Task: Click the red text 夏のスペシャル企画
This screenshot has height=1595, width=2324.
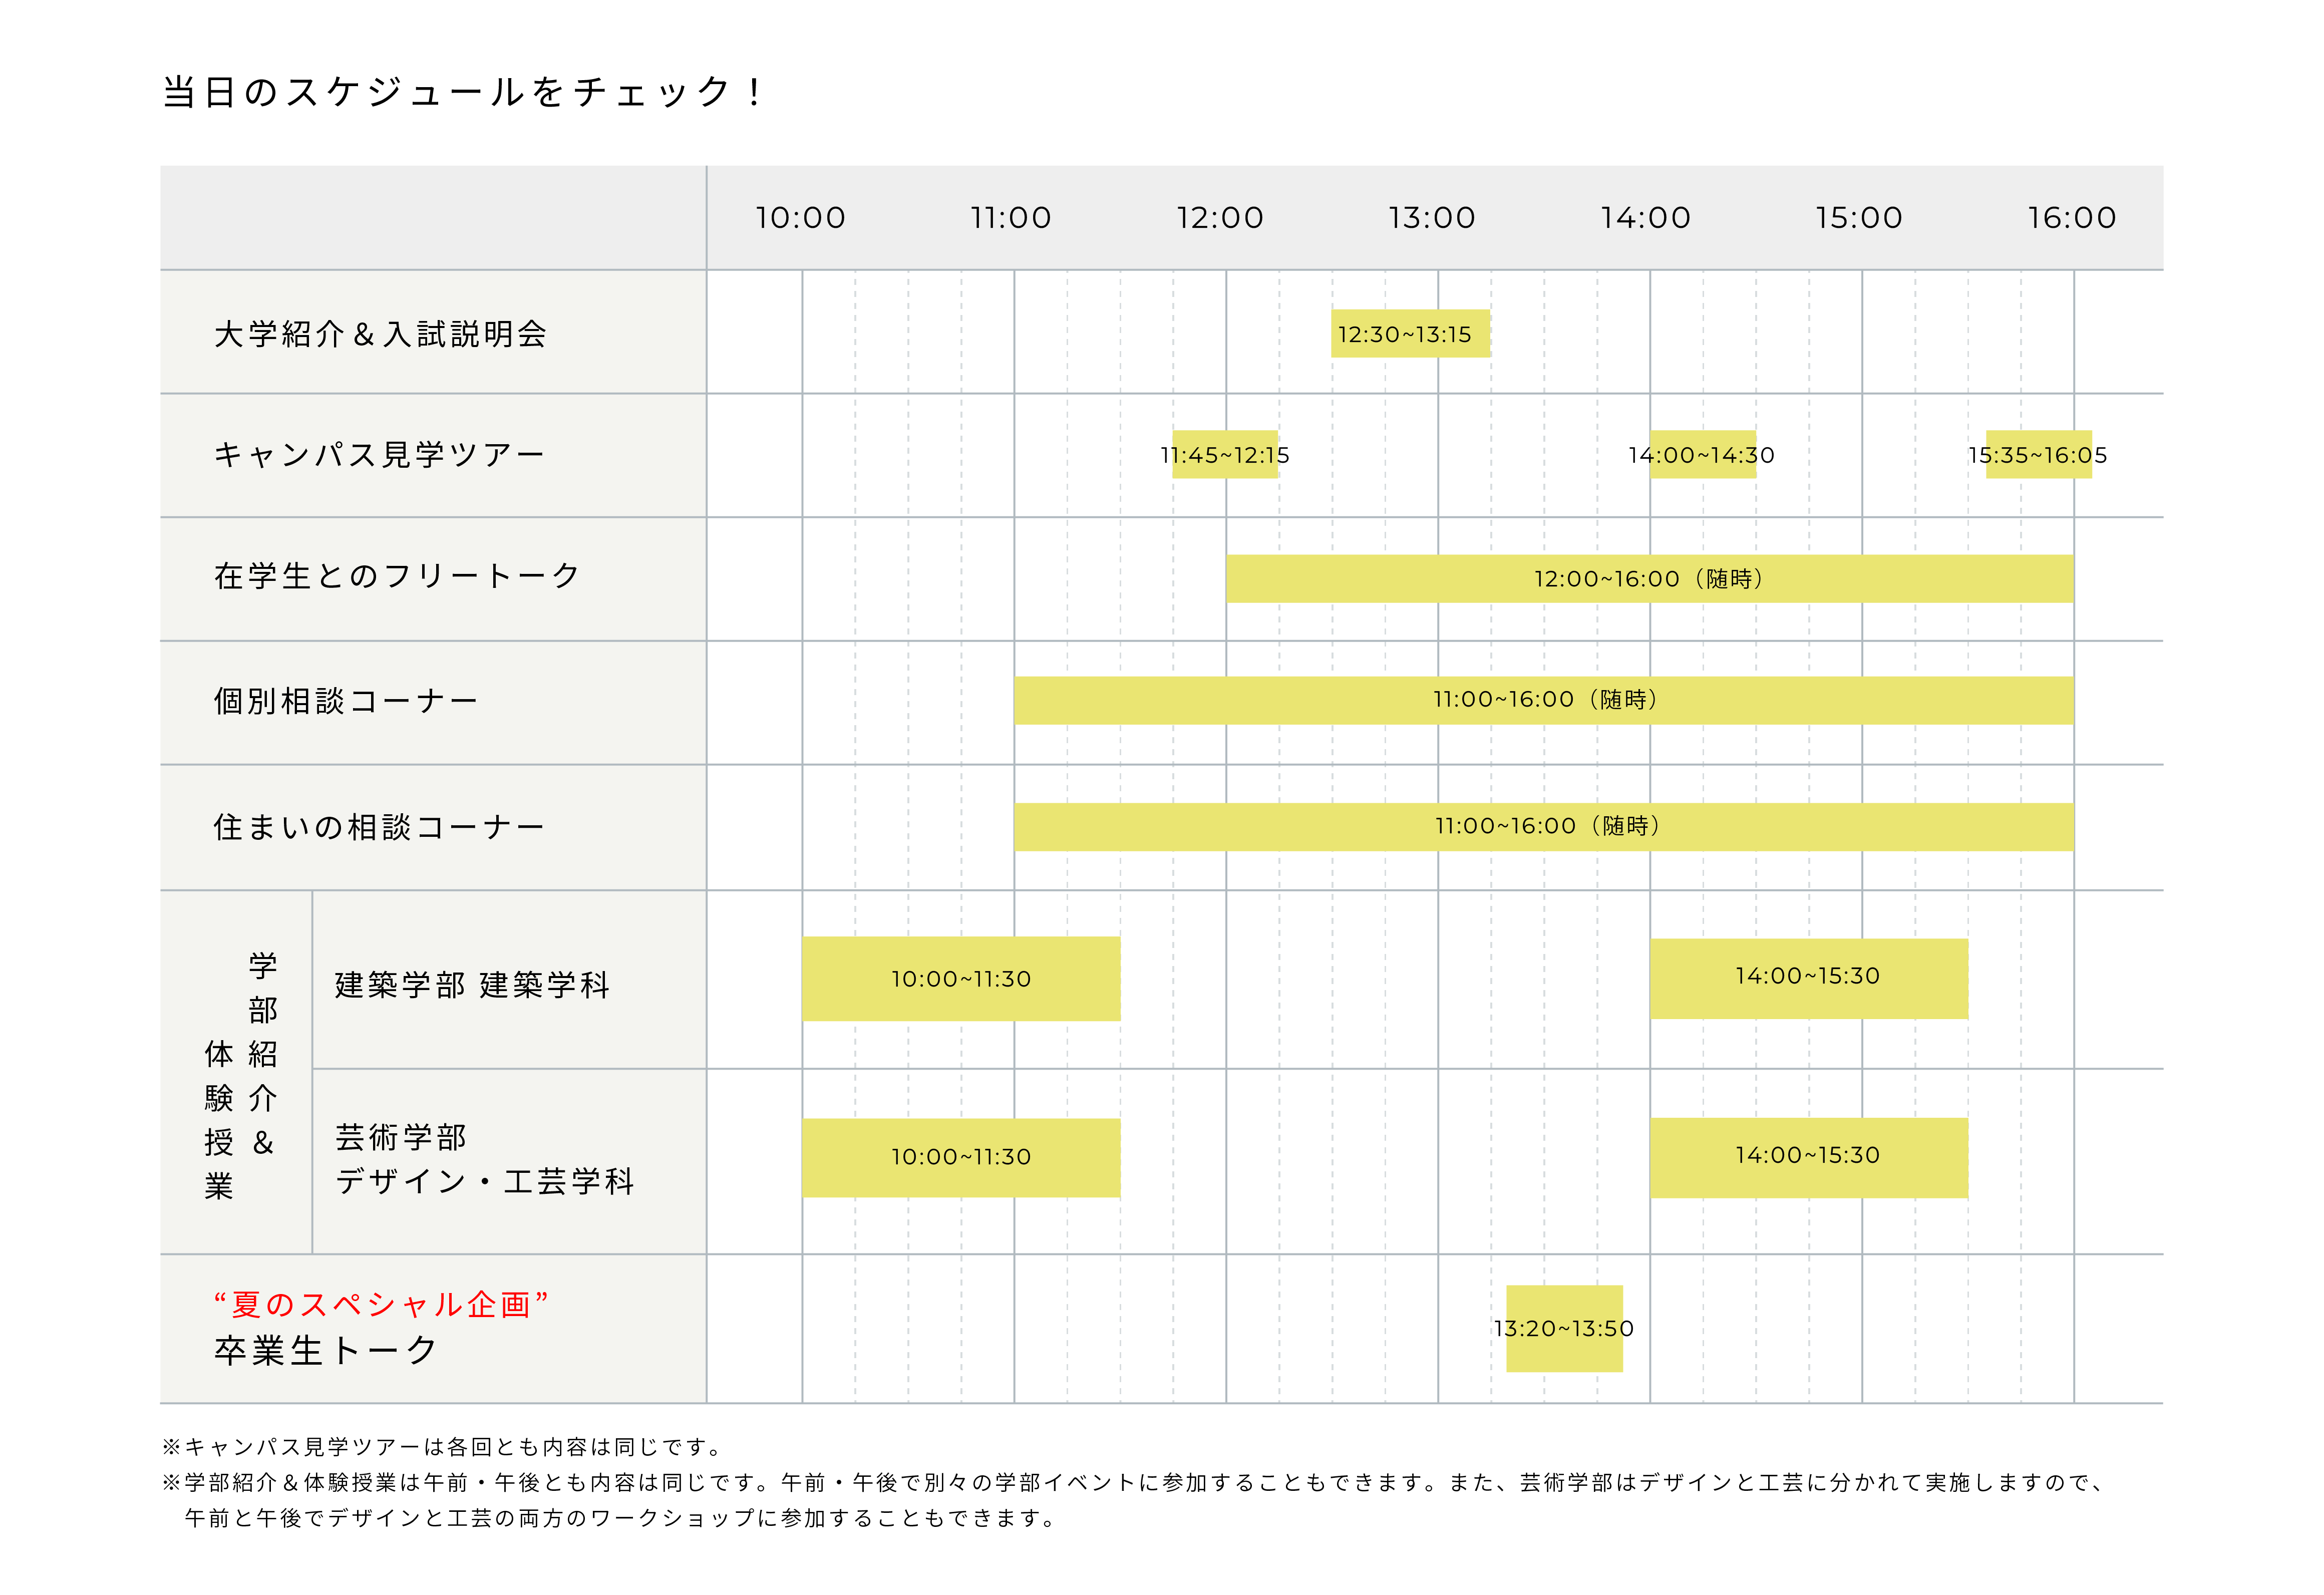Action: 381,1304
